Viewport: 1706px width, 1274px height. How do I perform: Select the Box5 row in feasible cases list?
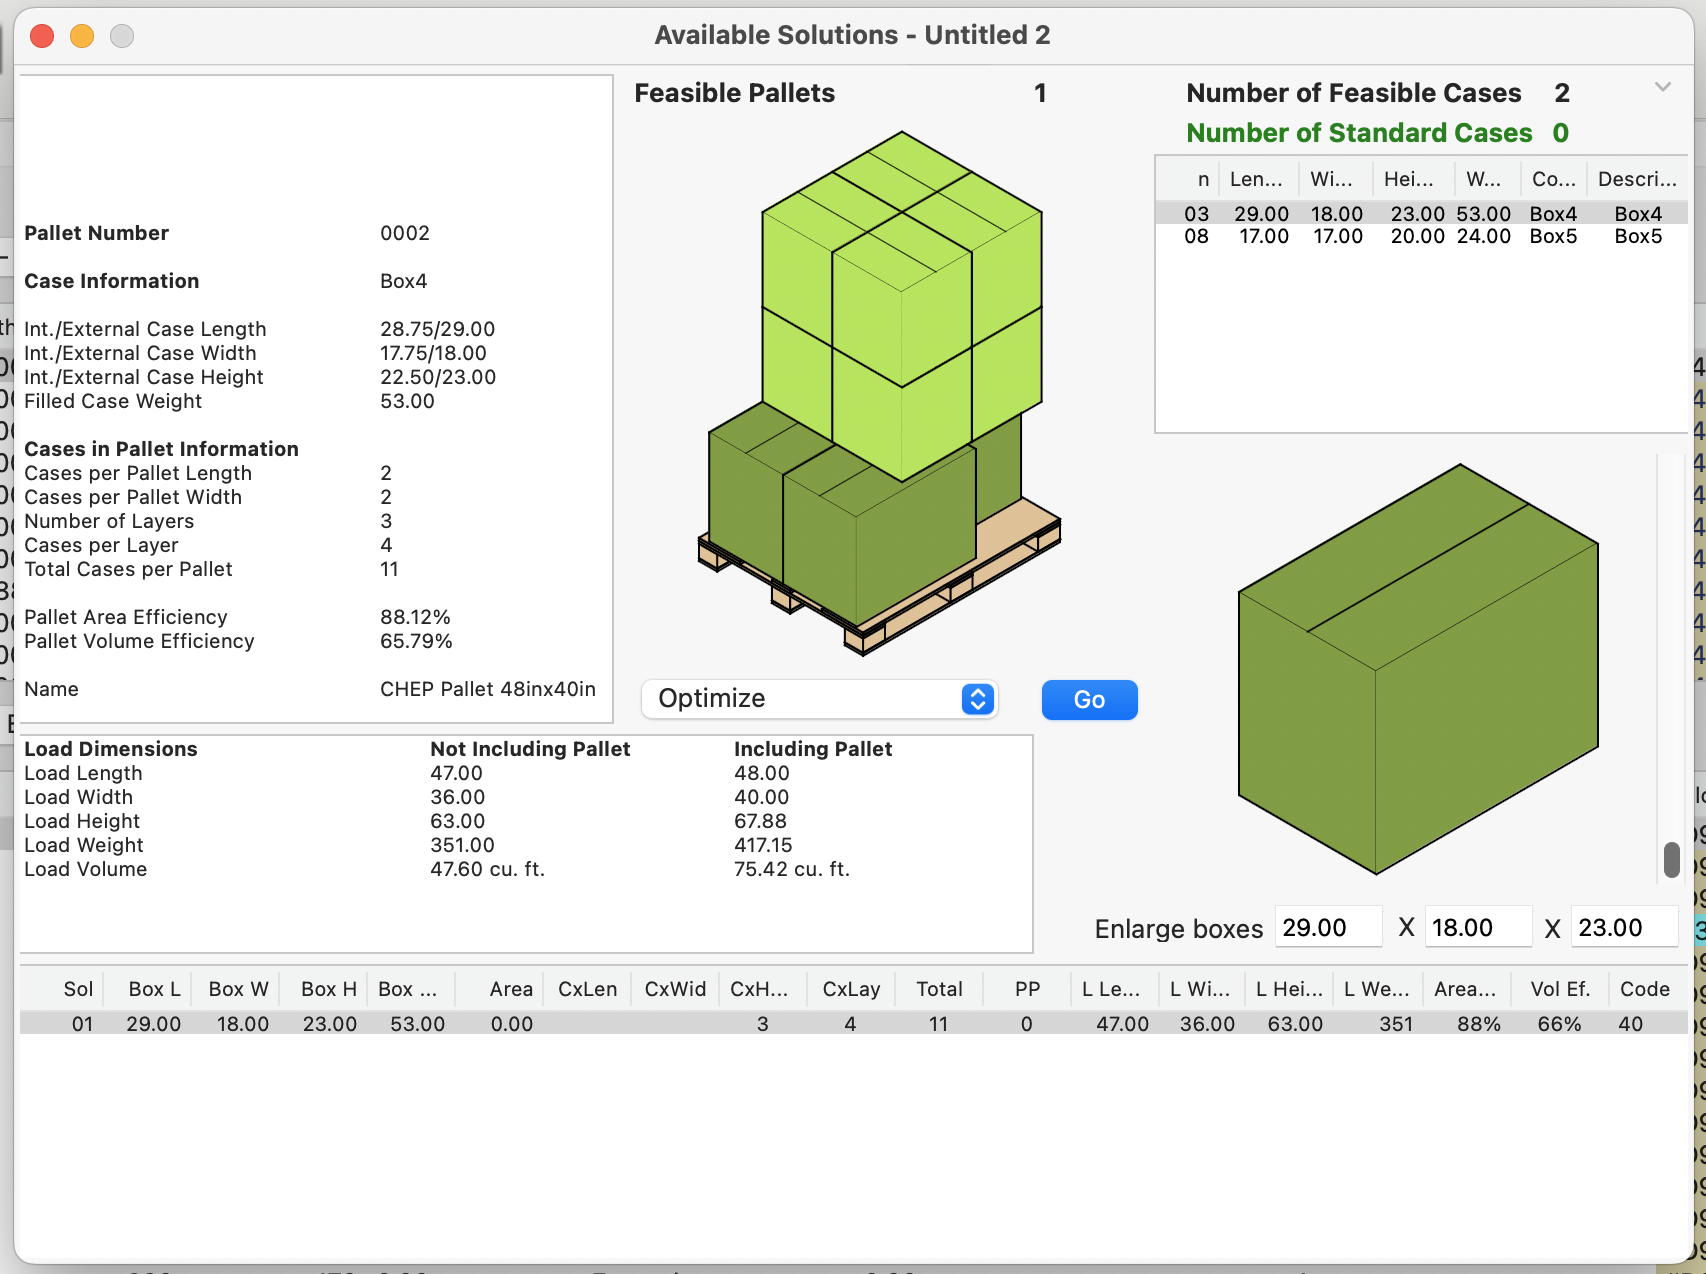[x=1421, y=236]
